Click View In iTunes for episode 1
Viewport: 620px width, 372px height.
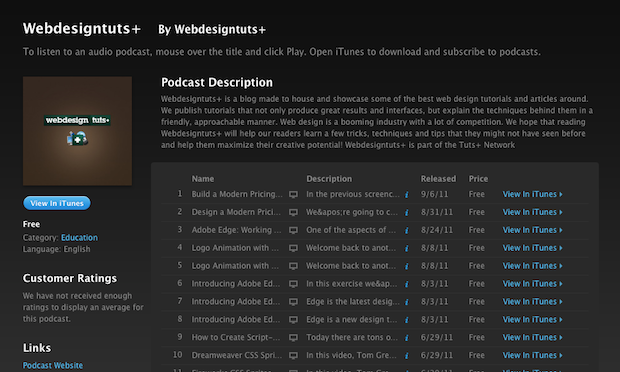pyautogui.click(x=532, y=194)
